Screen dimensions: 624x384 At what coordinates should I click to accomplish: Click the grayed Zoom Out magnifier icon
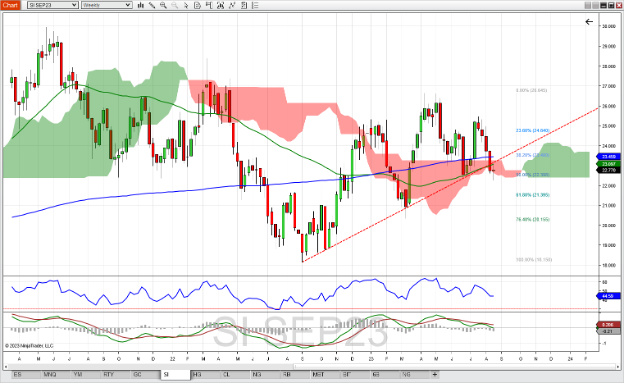174,5
